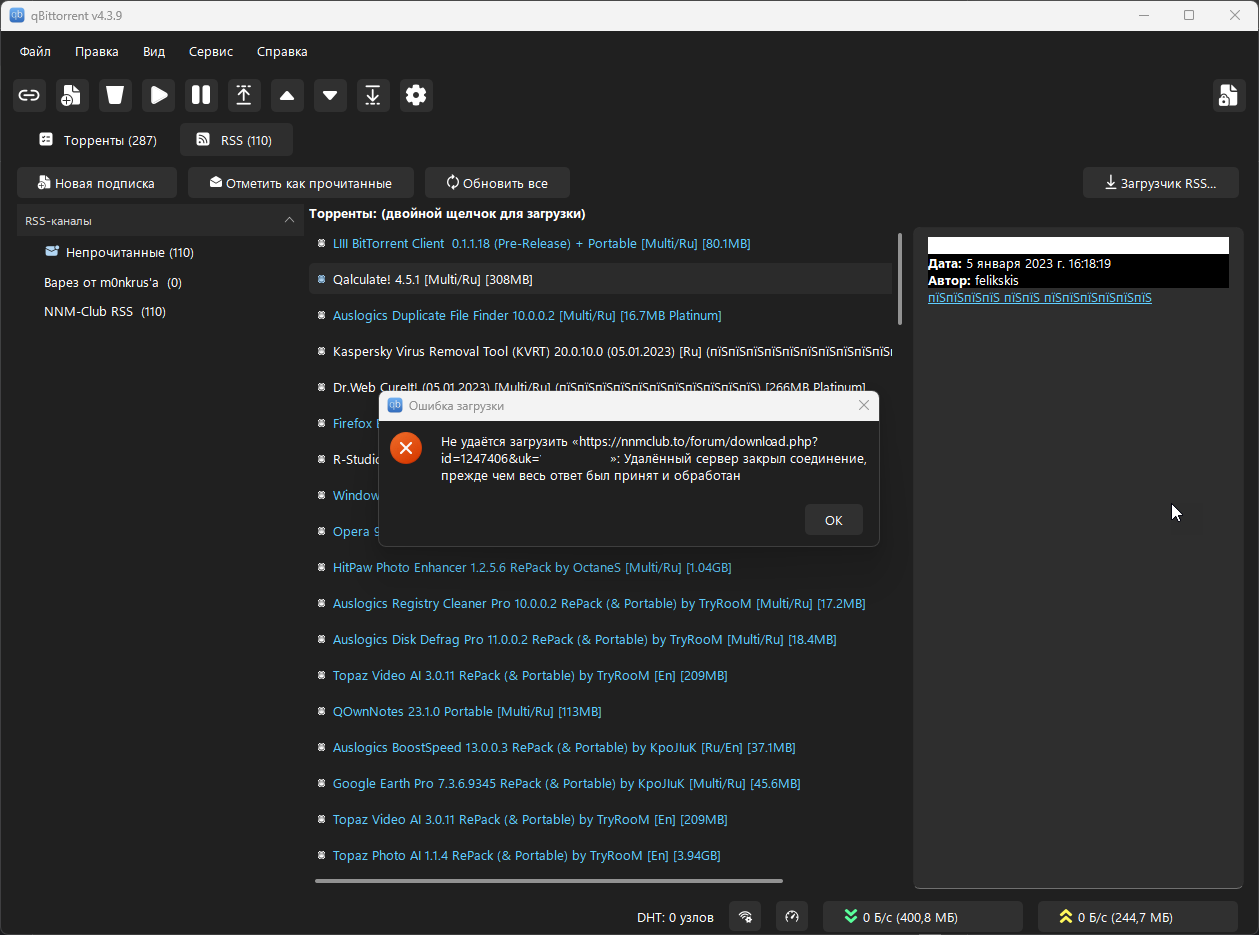Screen dimensions: 1259x935
Task: Click qBittorrent app icon in title bar
Action: point(17,15)
